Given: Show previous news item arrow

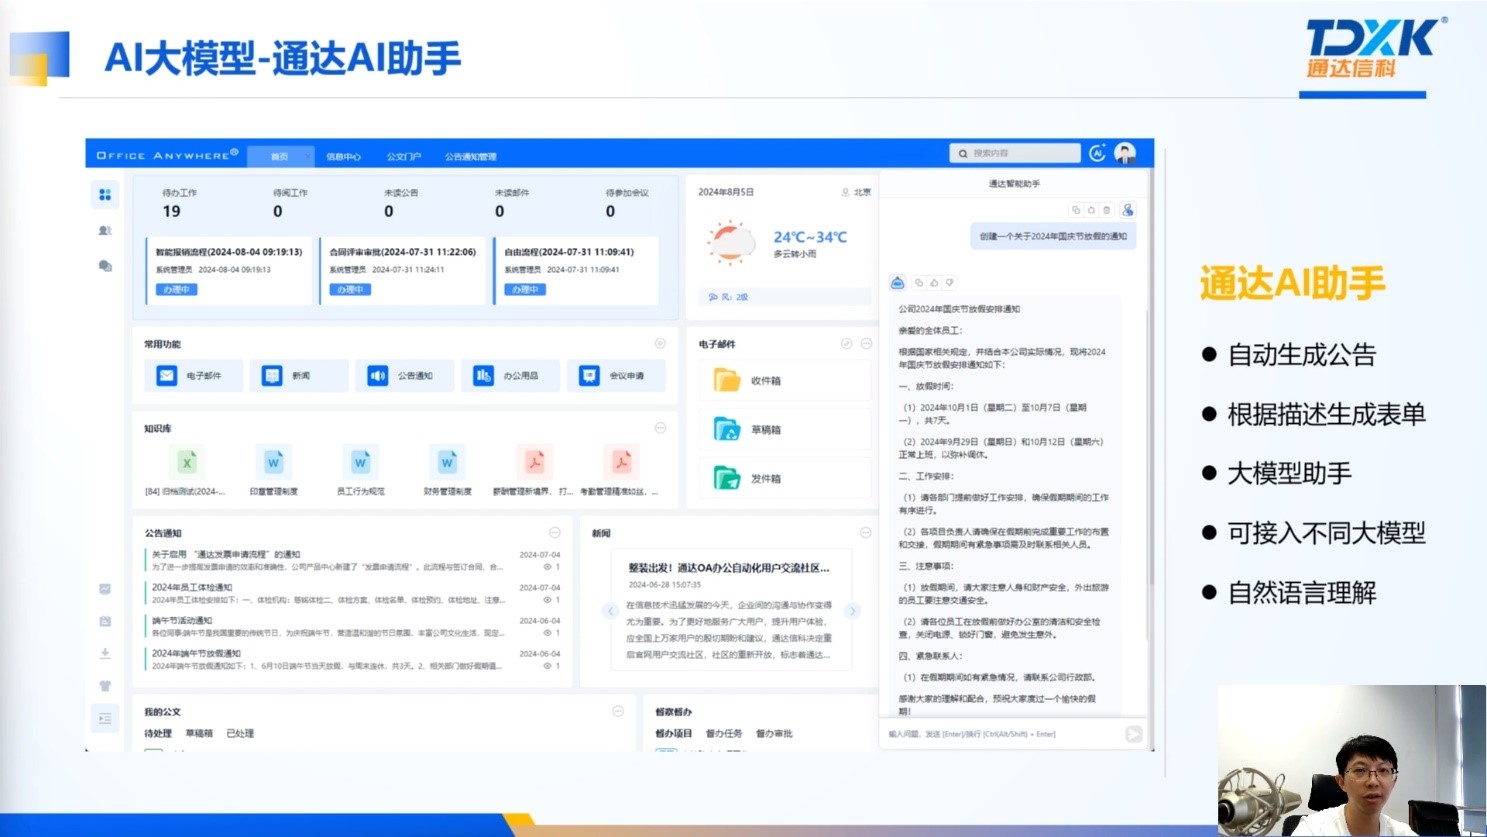Looking at the screenshot, I should [610, 610].
